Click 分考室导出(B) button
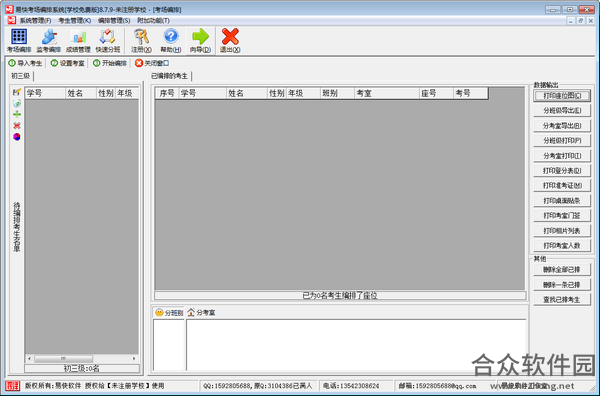This screenshot has height=396, width=600. pyautogui.click(x=562, y=125)
